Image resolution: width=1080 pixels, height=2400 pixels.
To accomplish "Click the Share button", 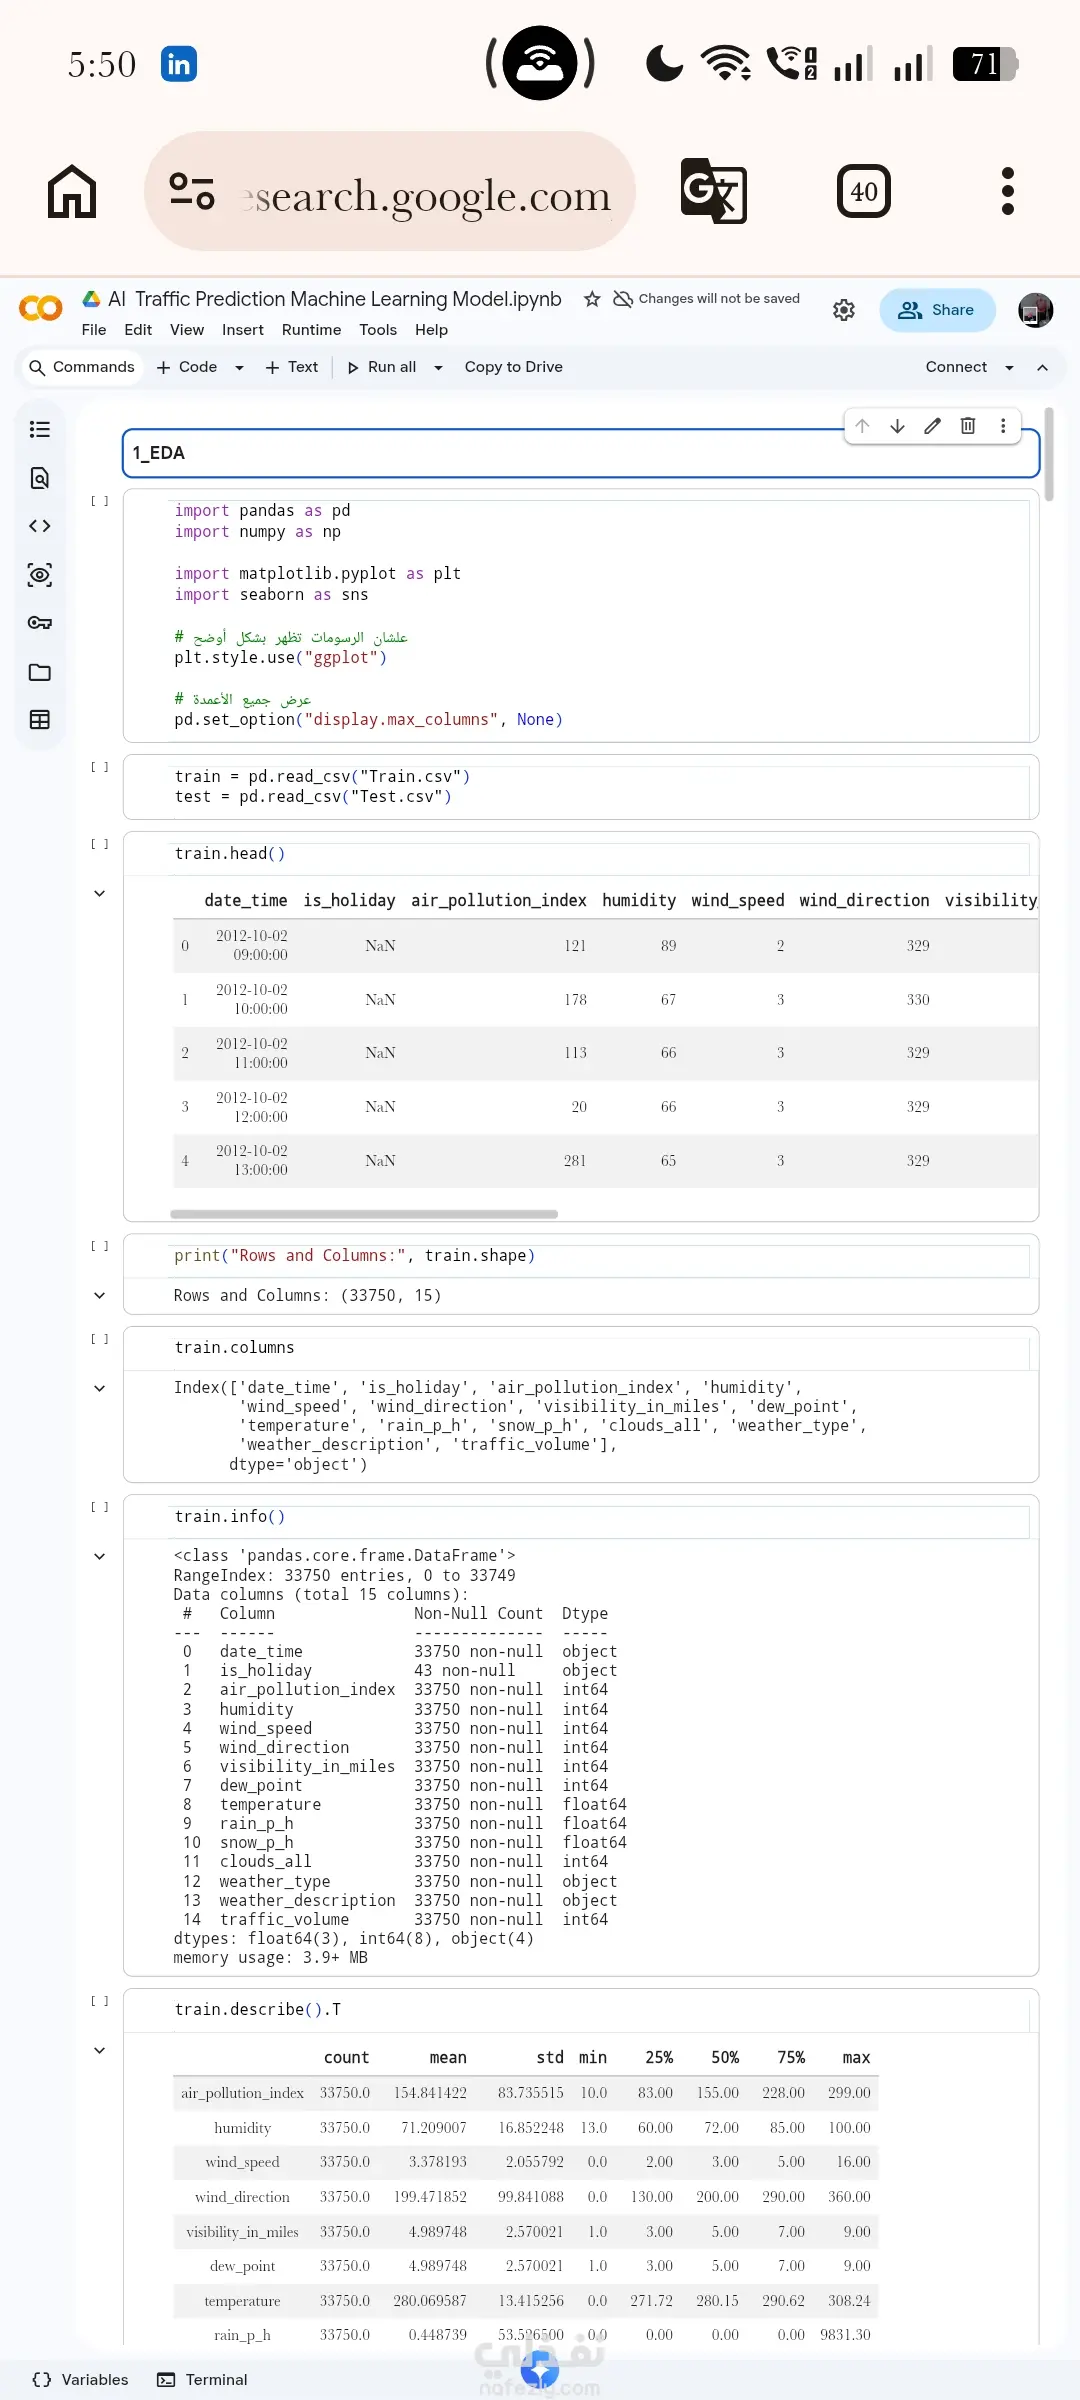I will click(x=937, y=310).
